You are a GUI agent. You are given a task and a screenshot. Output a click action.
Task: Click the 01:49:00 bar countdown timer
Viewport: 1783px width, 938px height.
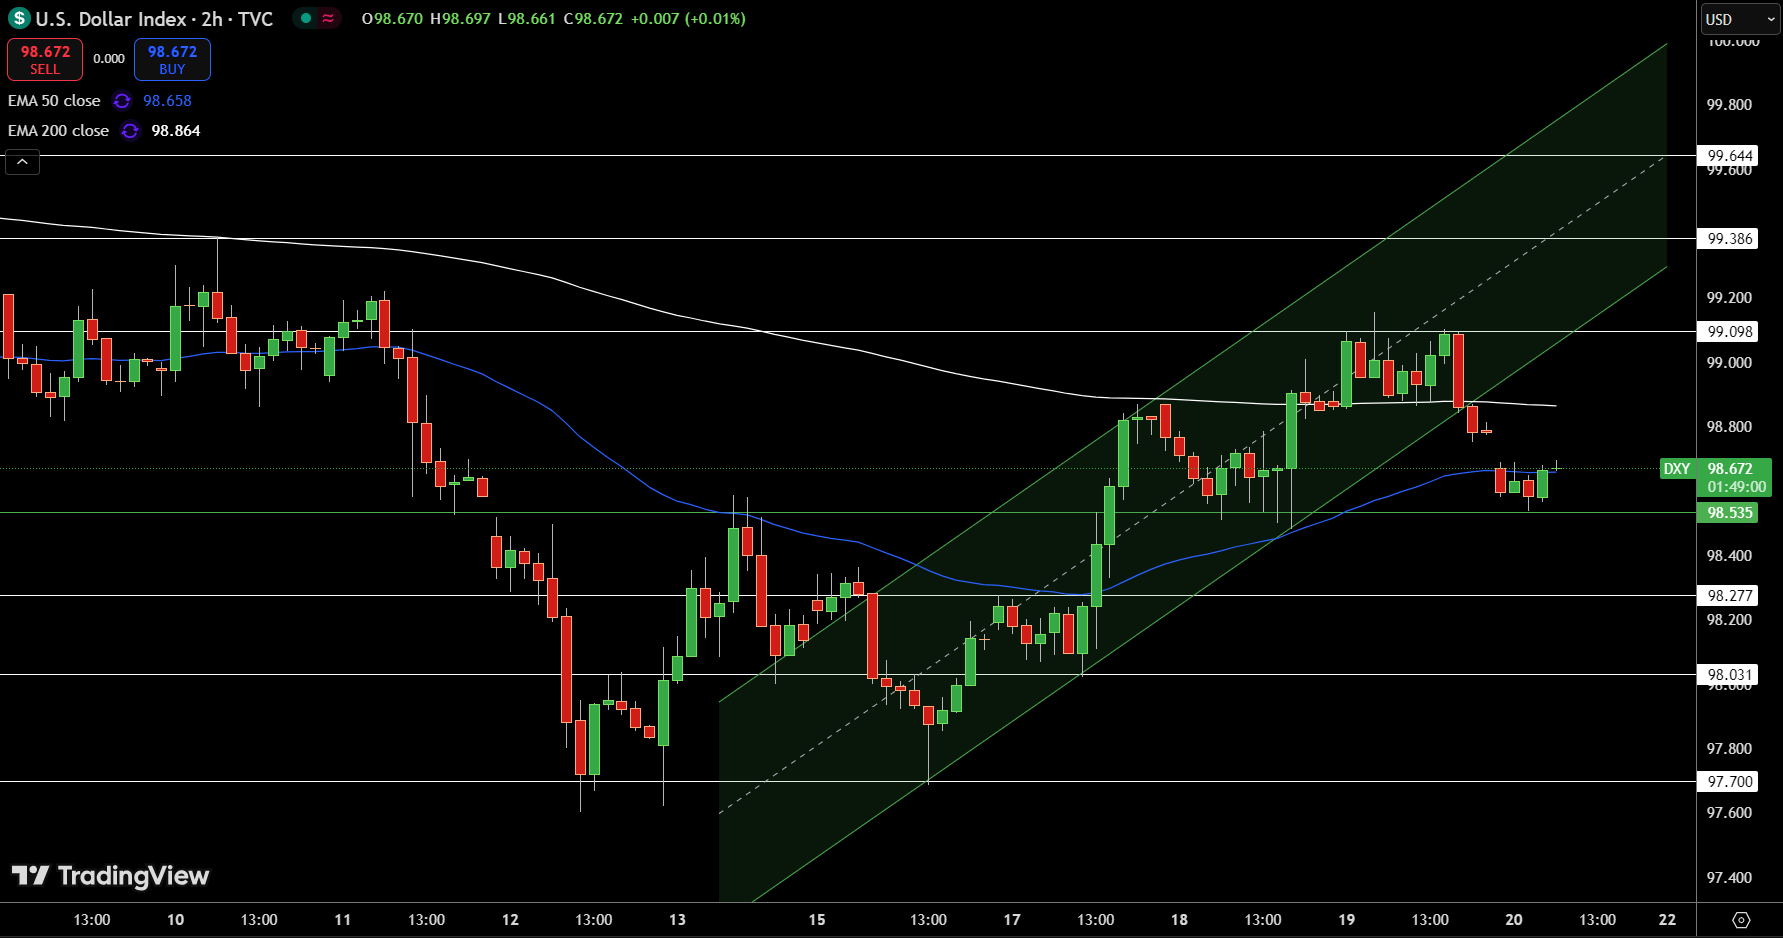pyautogui.click(x=1736, y=487)
